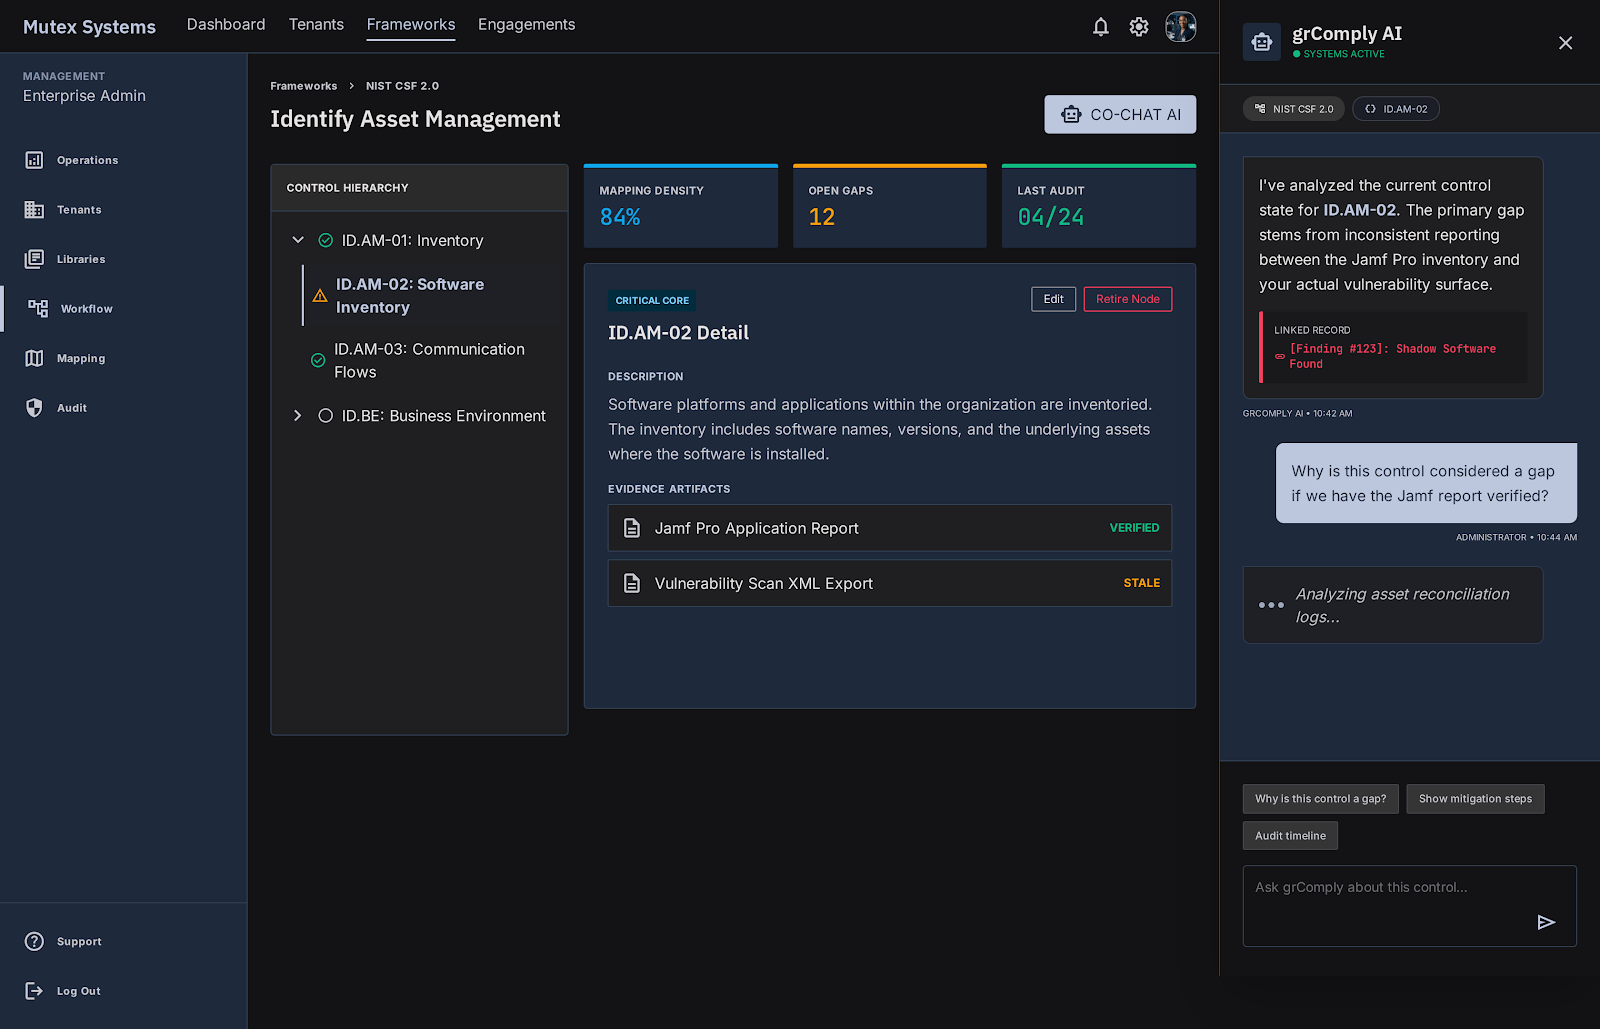Click the 'Audit timeline' suggestion chip
Screen dimensions: 1600x1029
pyautogui.click(x=1290, y=836)
